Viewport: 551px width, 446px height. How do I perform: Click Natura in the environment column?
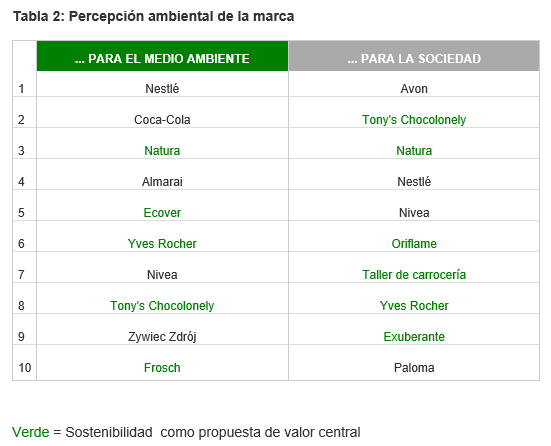click(x=162, y=150)
